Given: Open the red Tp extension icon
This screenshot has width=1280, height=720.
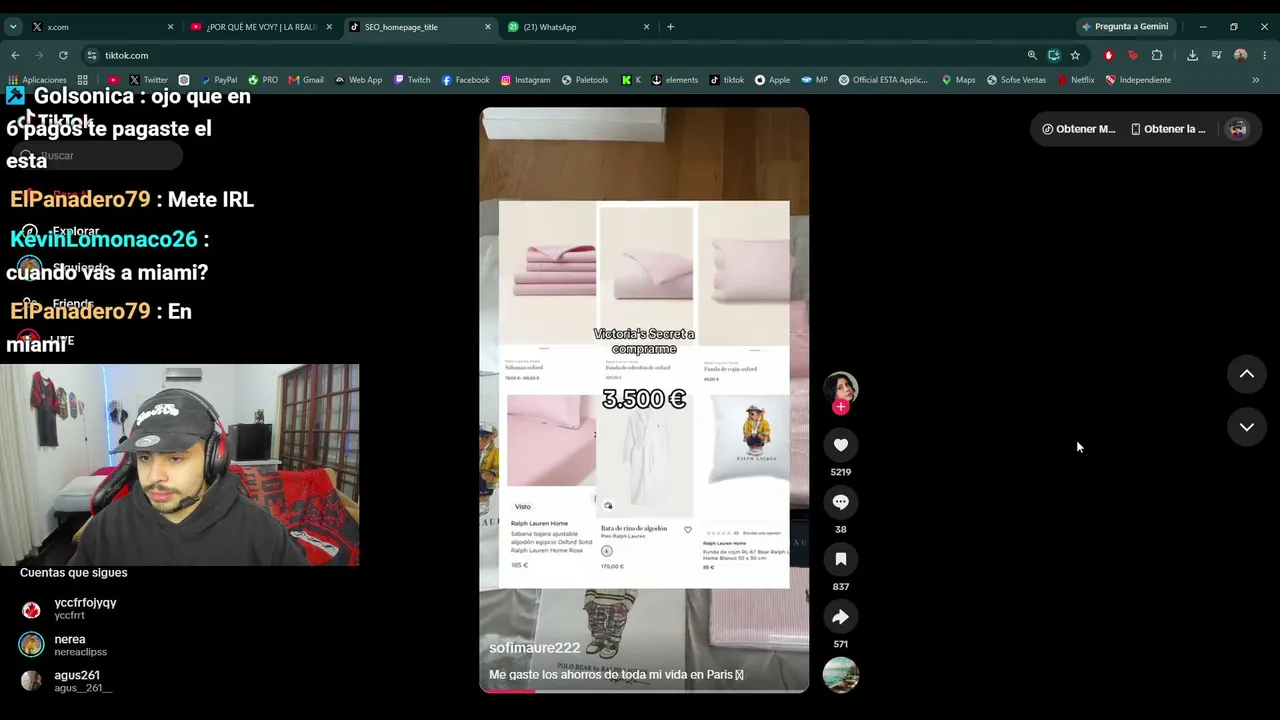Looking at the screenshot, I should coord(1132,55).
